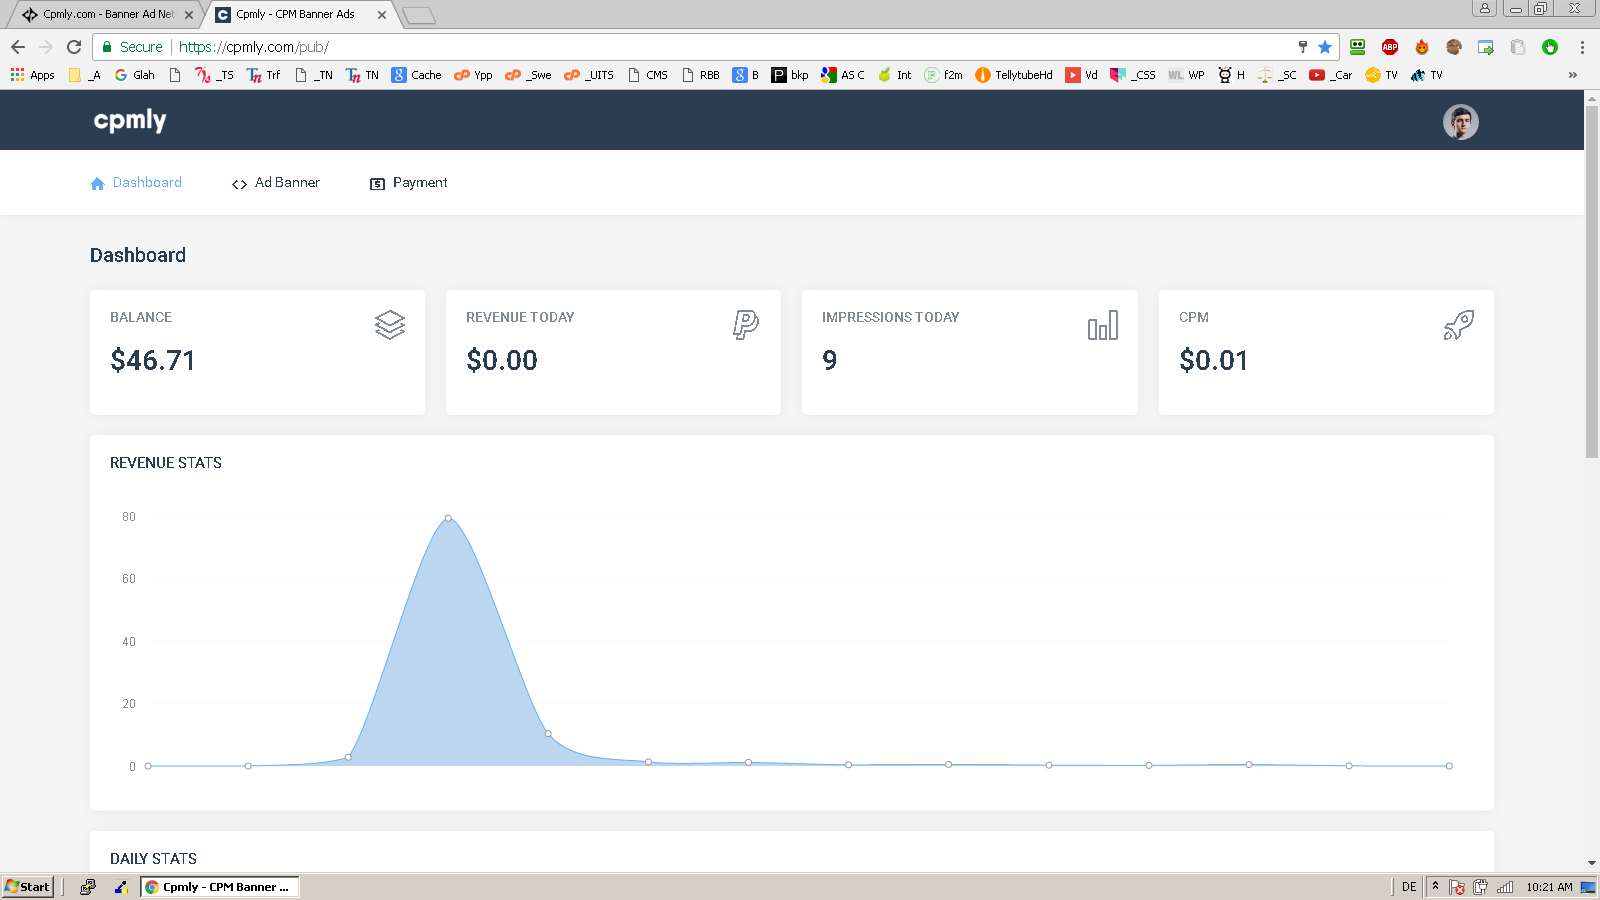Screen dimensions: 1600x900
Task: Open the f2m bookmark
Action: pyautogui.click(x=943, y=75)
